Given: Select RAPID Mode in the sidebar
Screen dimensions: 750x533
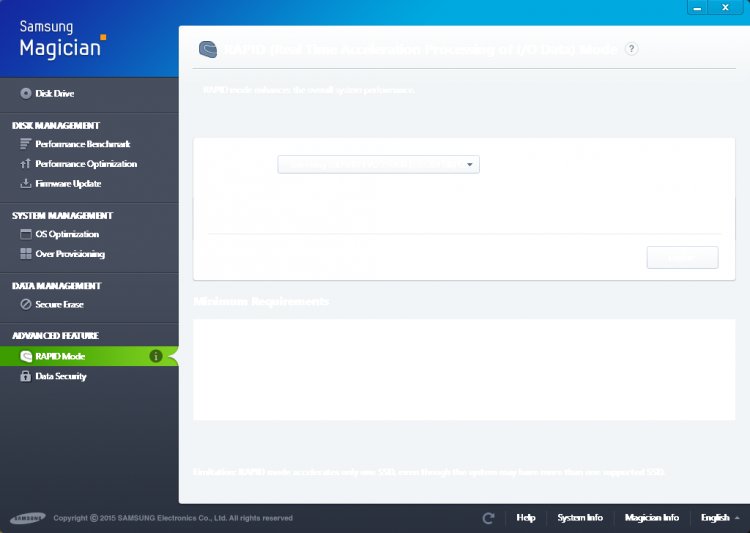Looking at the screenshot, I should click(x=60, y=356).
